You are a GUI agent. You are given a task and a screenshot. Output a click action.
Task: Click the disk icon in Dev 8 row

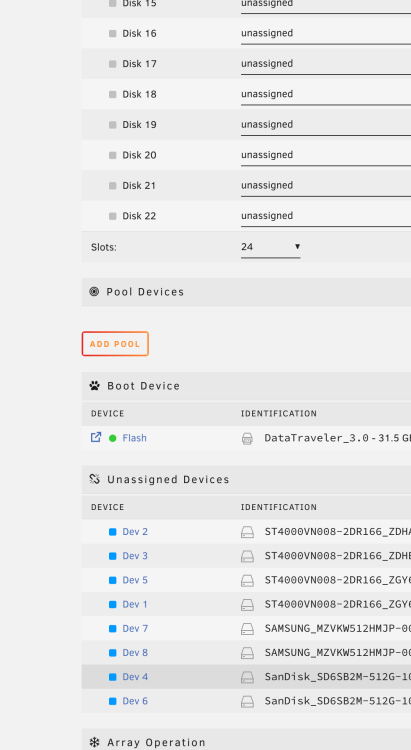247,653
